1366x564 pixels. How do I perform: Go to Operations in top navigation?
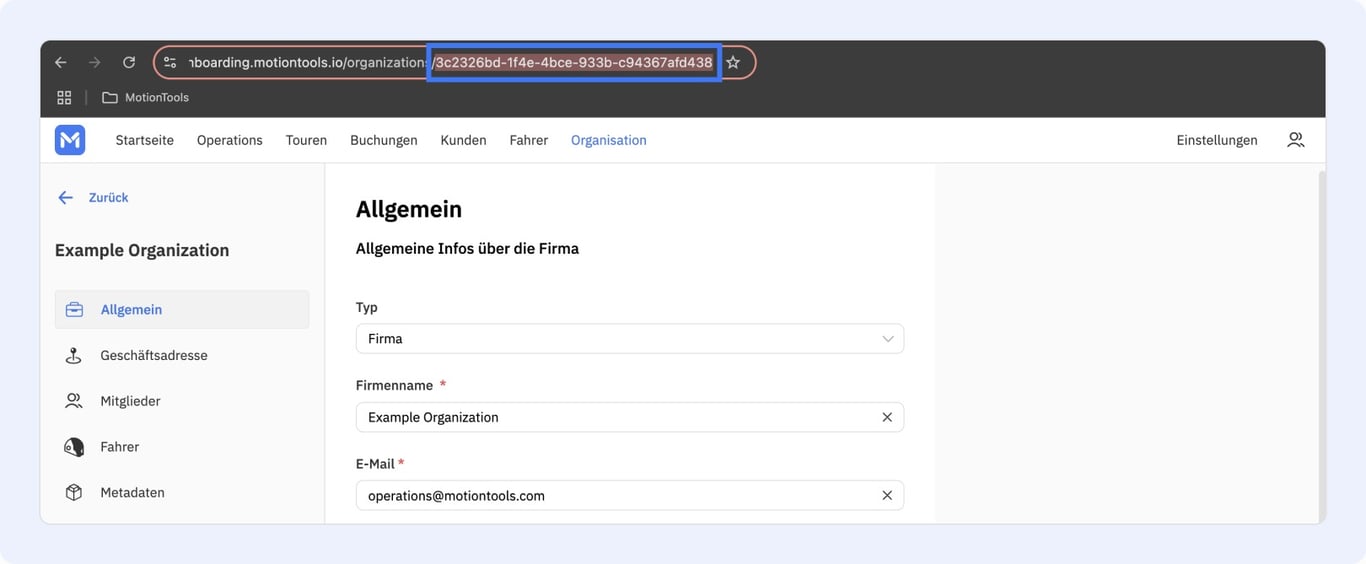point(230,140)
